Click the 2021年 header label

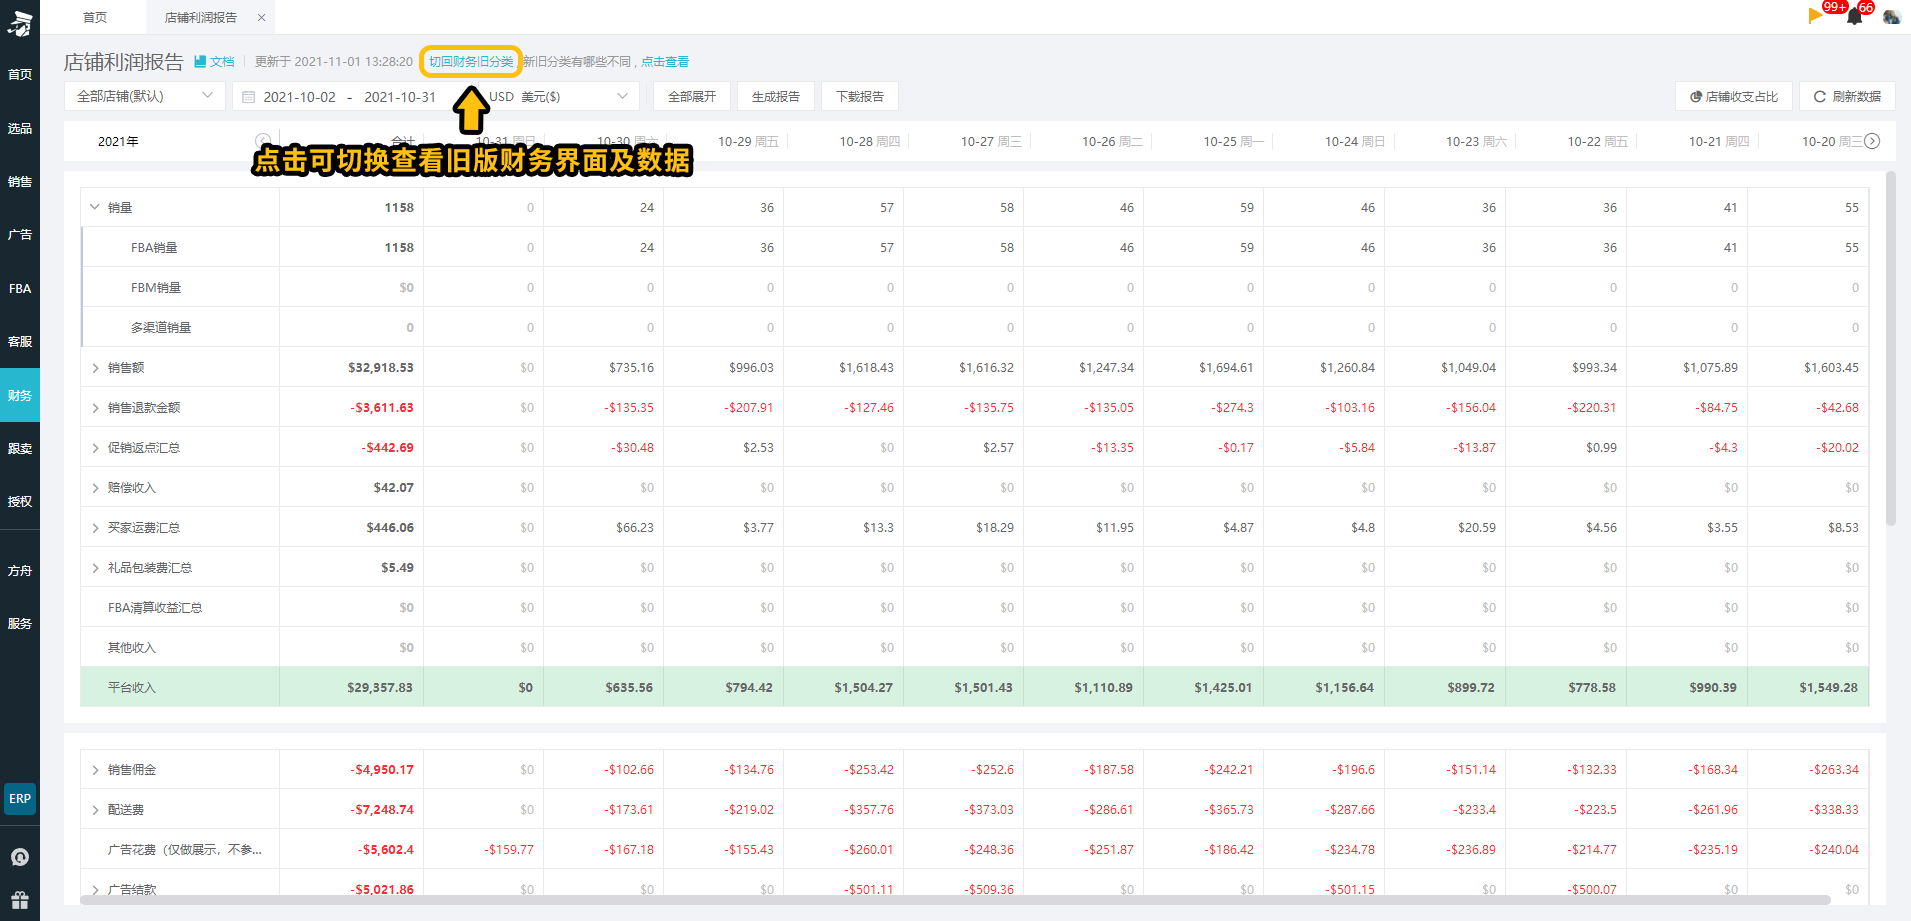(118, 141)
